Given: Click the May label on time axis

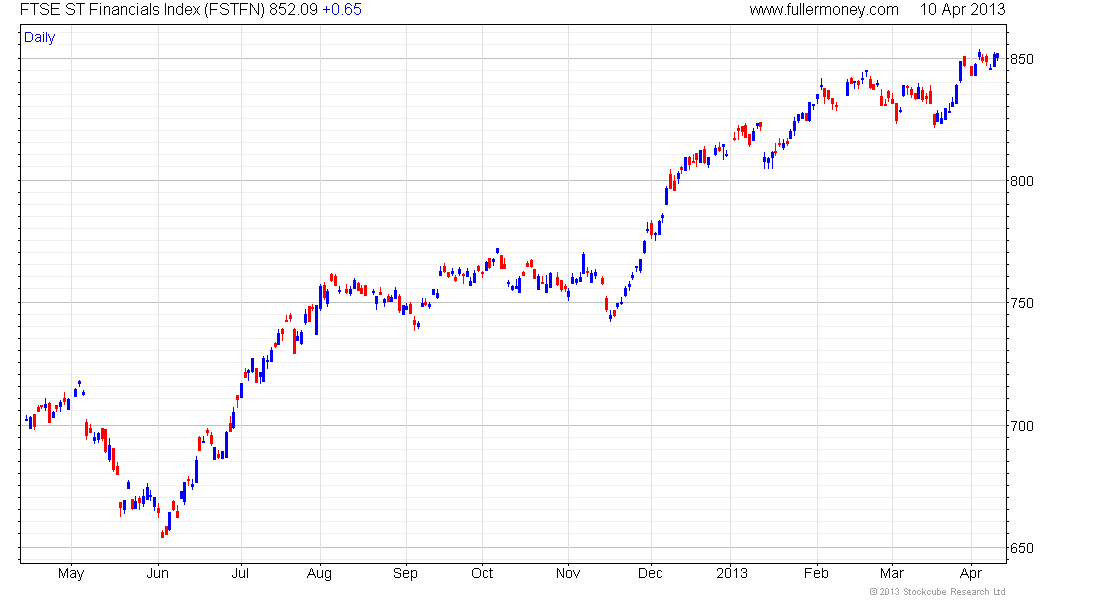Looking at the screenshot, I should click(71, 574).
